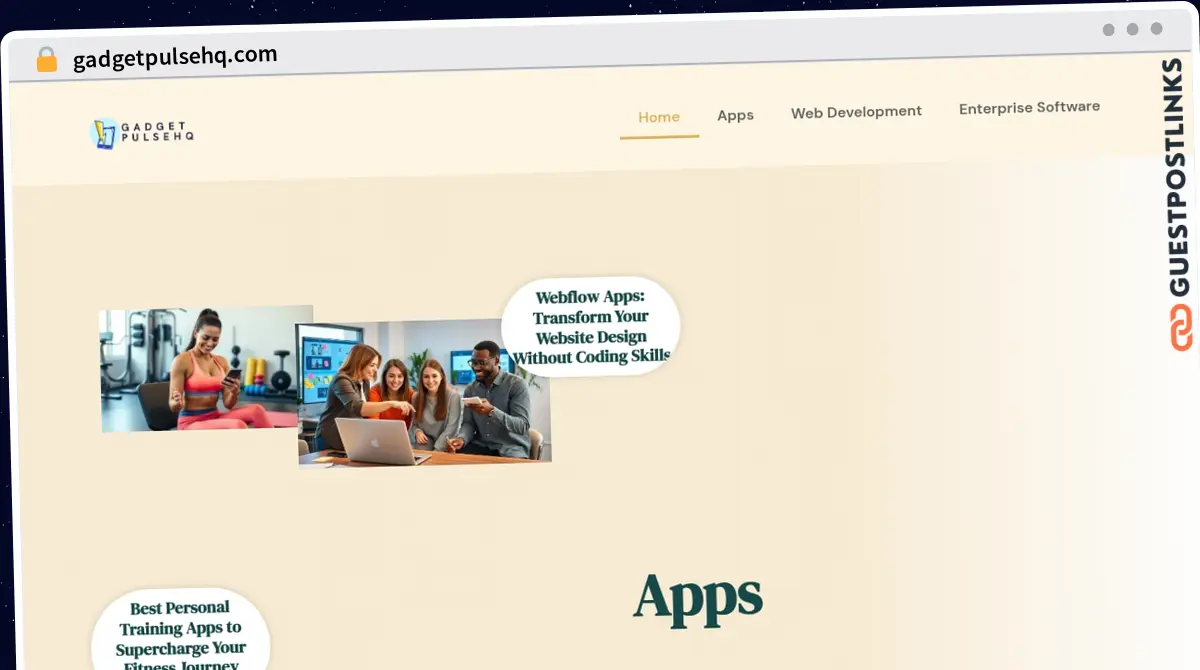Click the padlock icon in the address bar
The height and width of the screenshot is (670, 1200).
point(47,60)
